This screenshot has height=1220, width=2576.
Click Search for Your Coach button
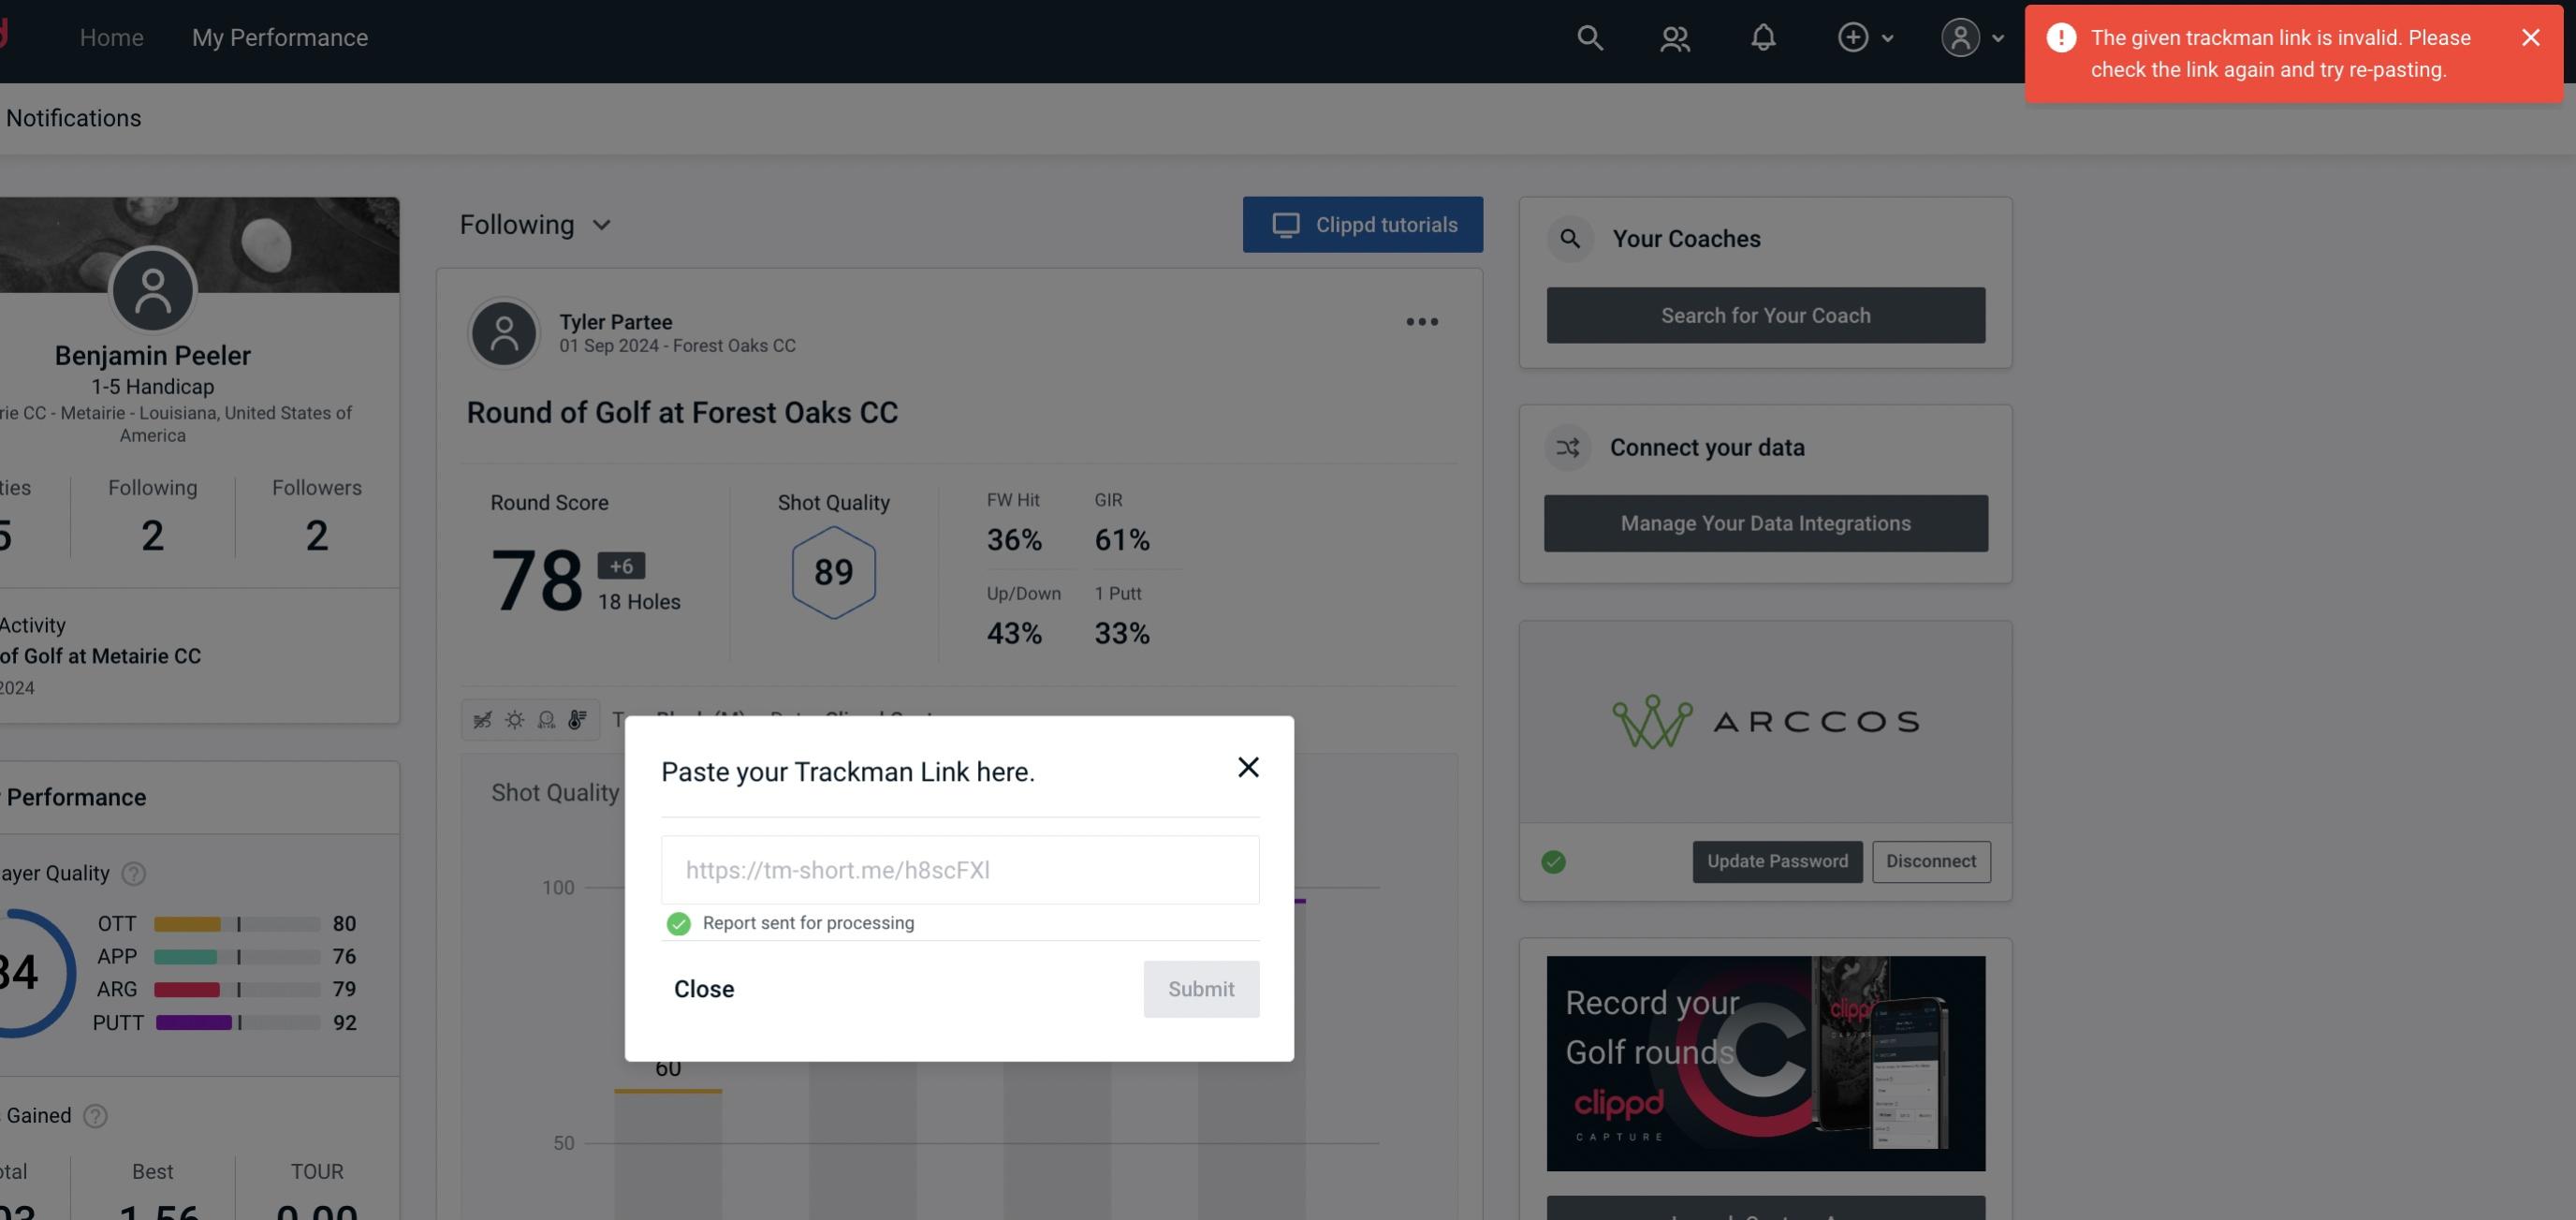click(1766, 314)
